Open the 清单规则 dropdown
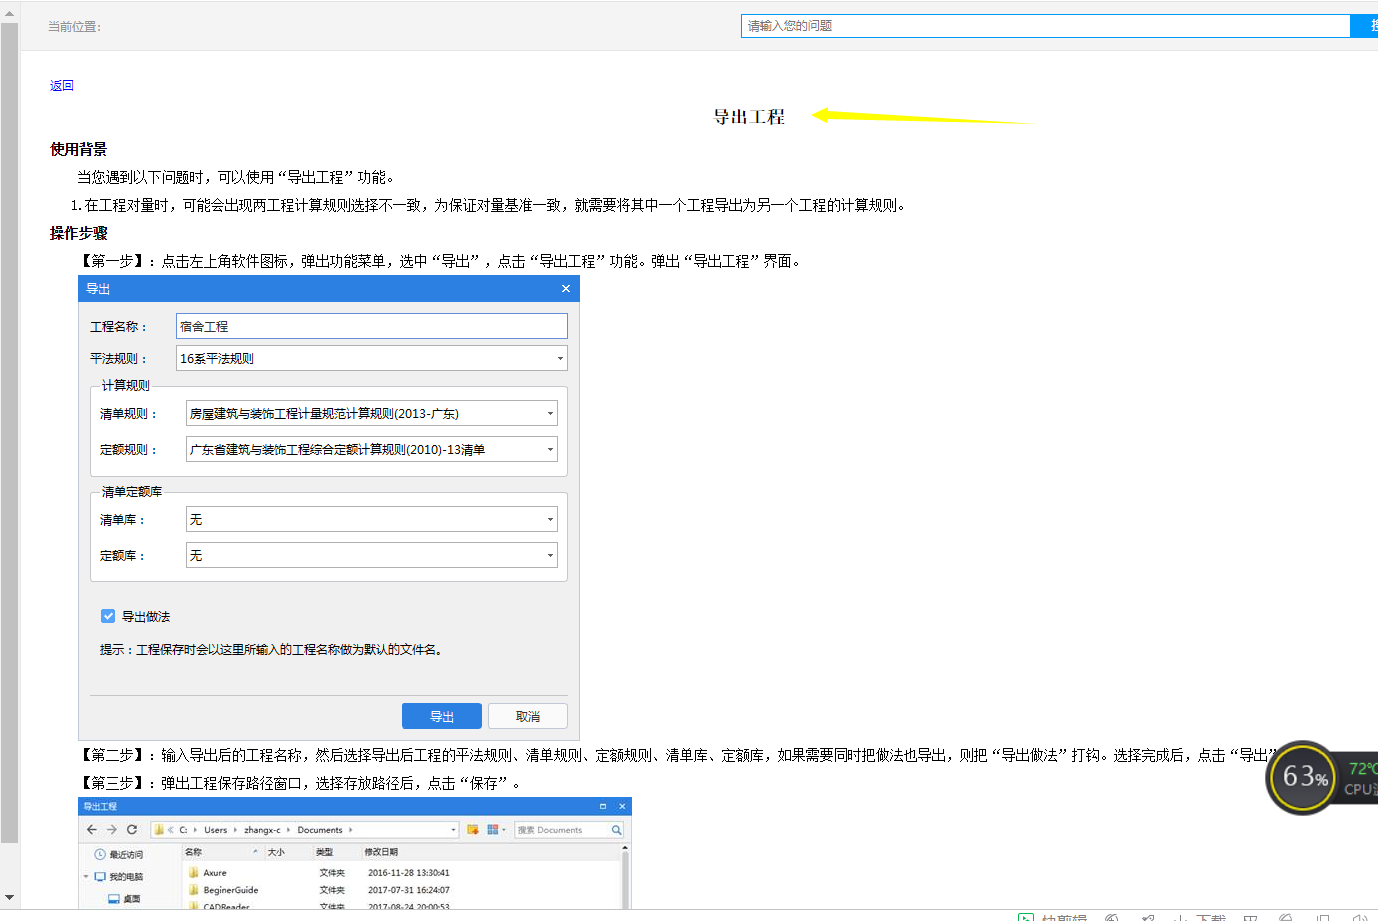 [x=371, y=413]
